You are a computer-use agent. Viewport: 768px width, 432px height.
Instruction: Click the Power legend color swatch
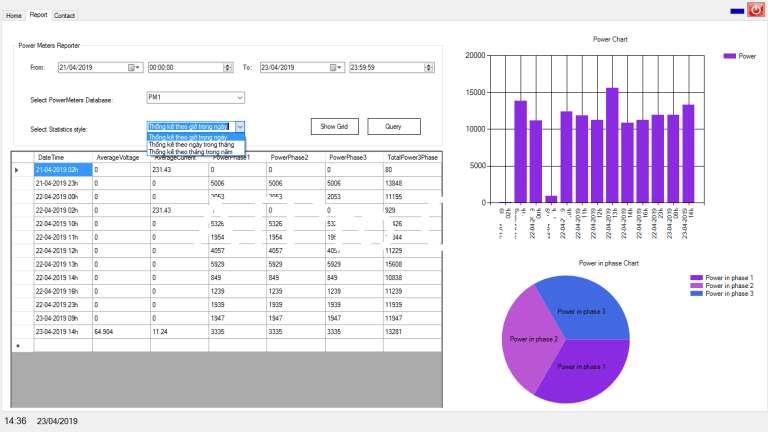729,57
